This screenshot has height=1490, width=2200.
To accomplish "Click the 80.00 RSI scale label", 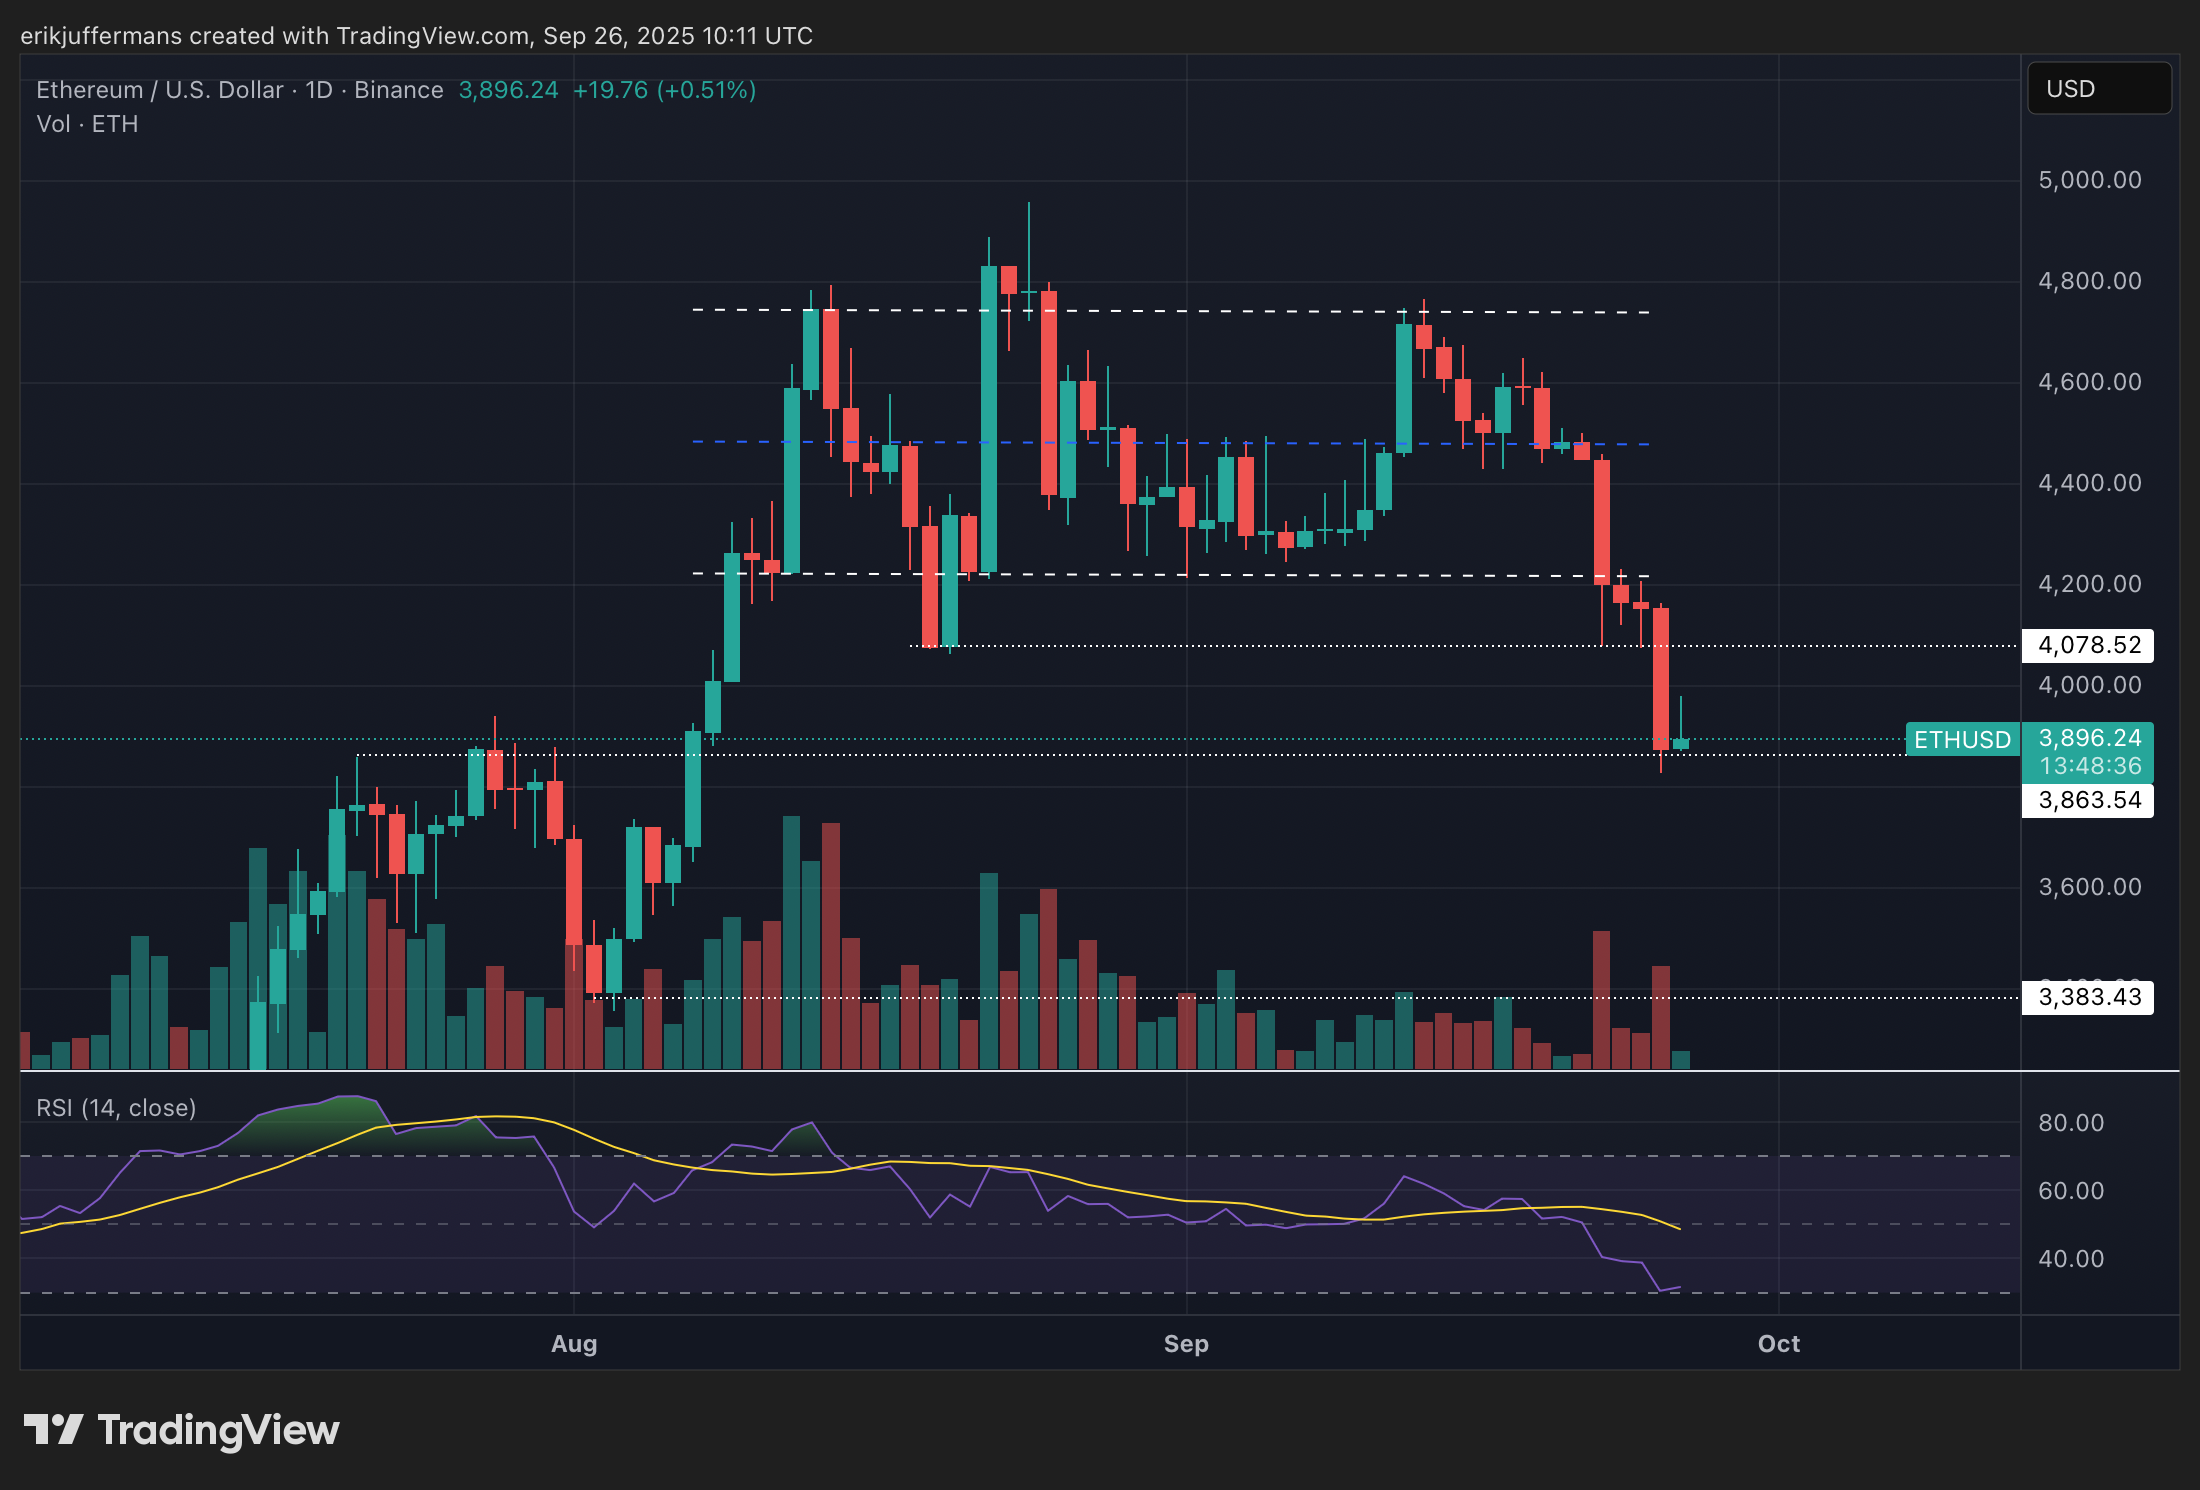I will (x=2071, y=1123).
